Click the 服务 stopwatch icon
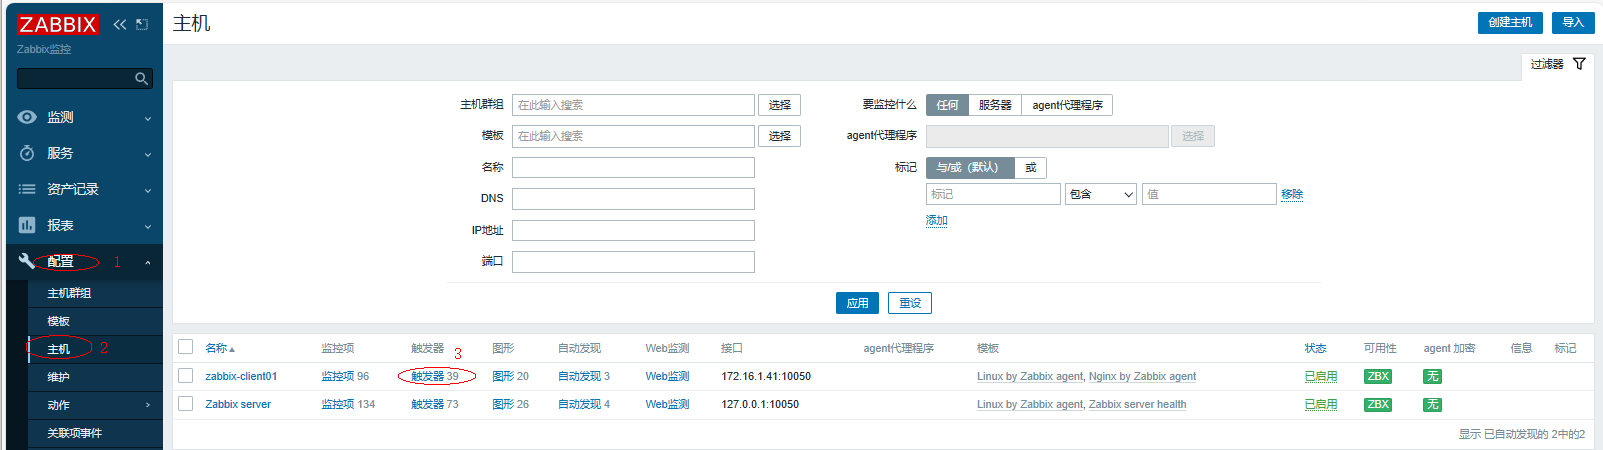The image size is (1603, 450). (x=27, y=153)
